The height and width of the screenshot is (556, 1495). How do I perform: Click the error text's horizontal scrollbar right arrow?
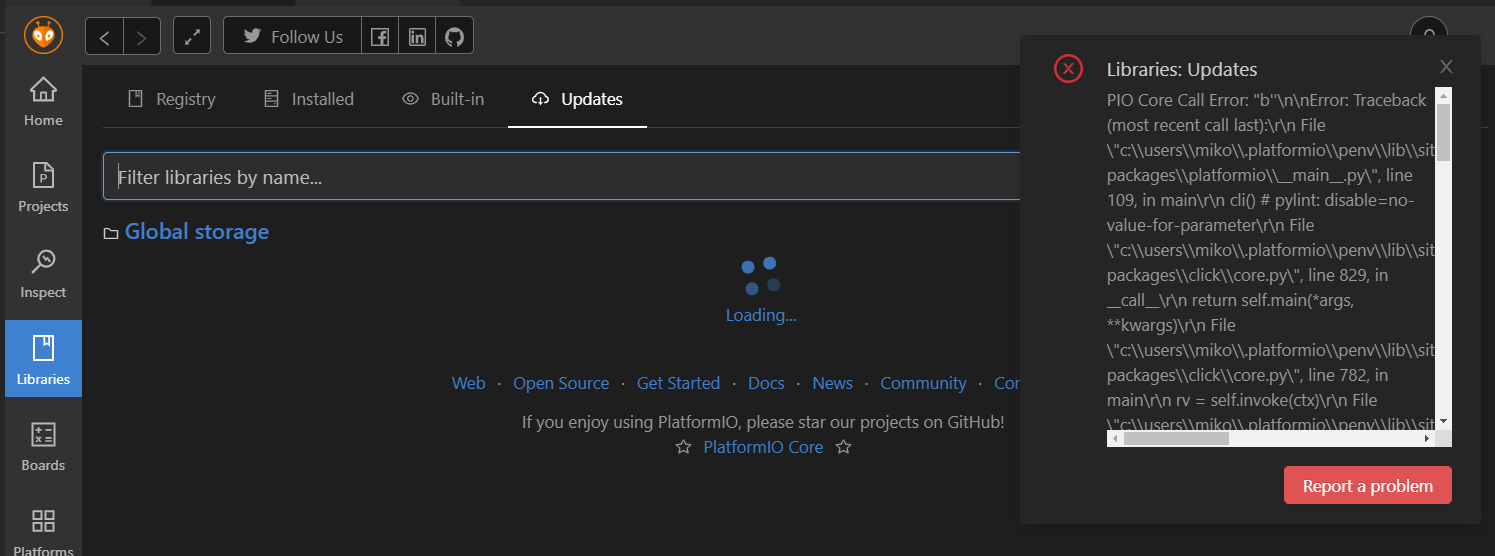point(1427,438)
